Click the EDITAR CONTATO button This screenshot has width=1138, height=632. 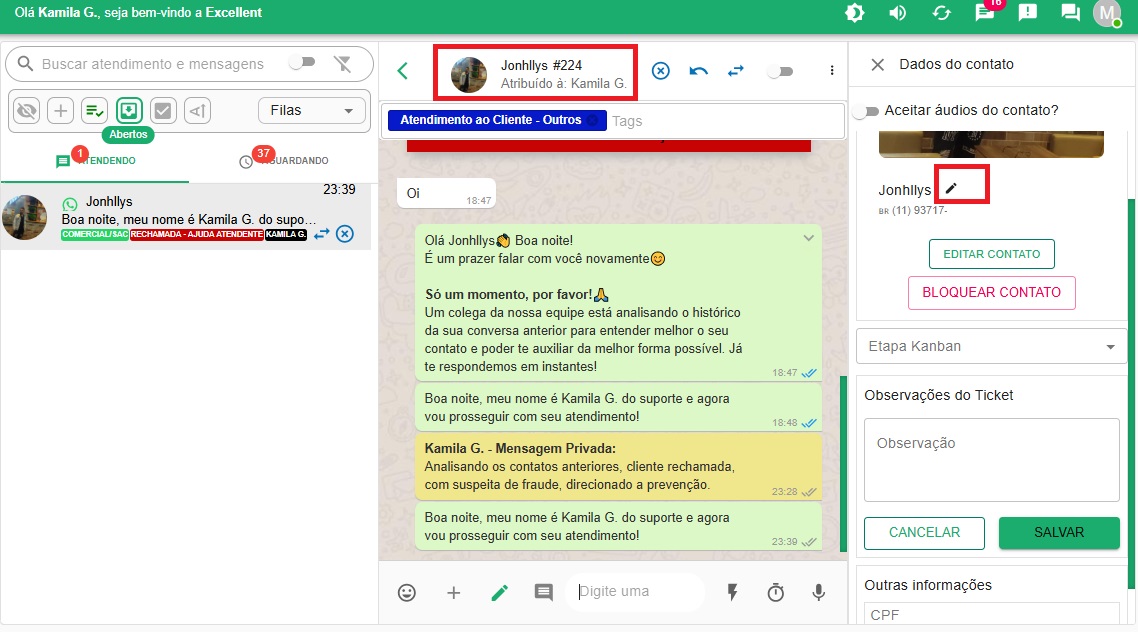pyautogui.click(x=991, y=254)
